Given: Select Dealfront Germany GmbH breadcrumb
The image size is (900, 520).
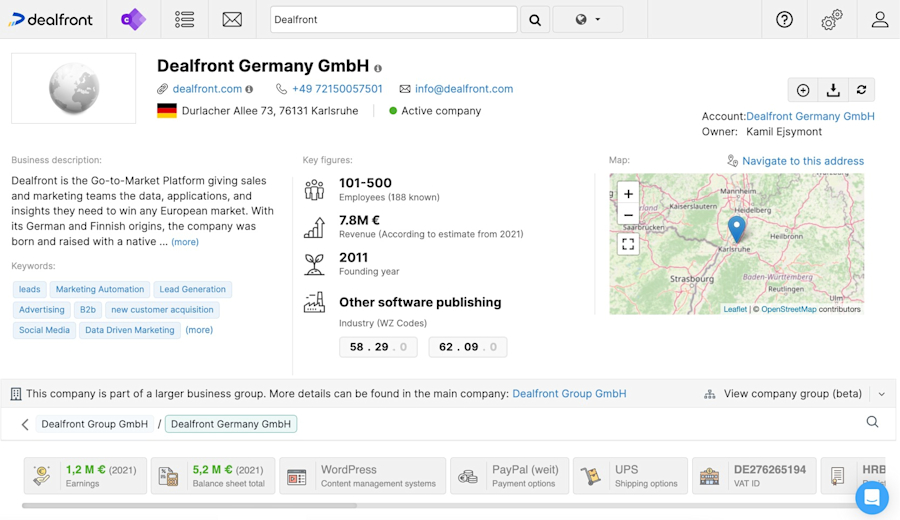Looking at the screenshot, I should [x=231, y=424].
